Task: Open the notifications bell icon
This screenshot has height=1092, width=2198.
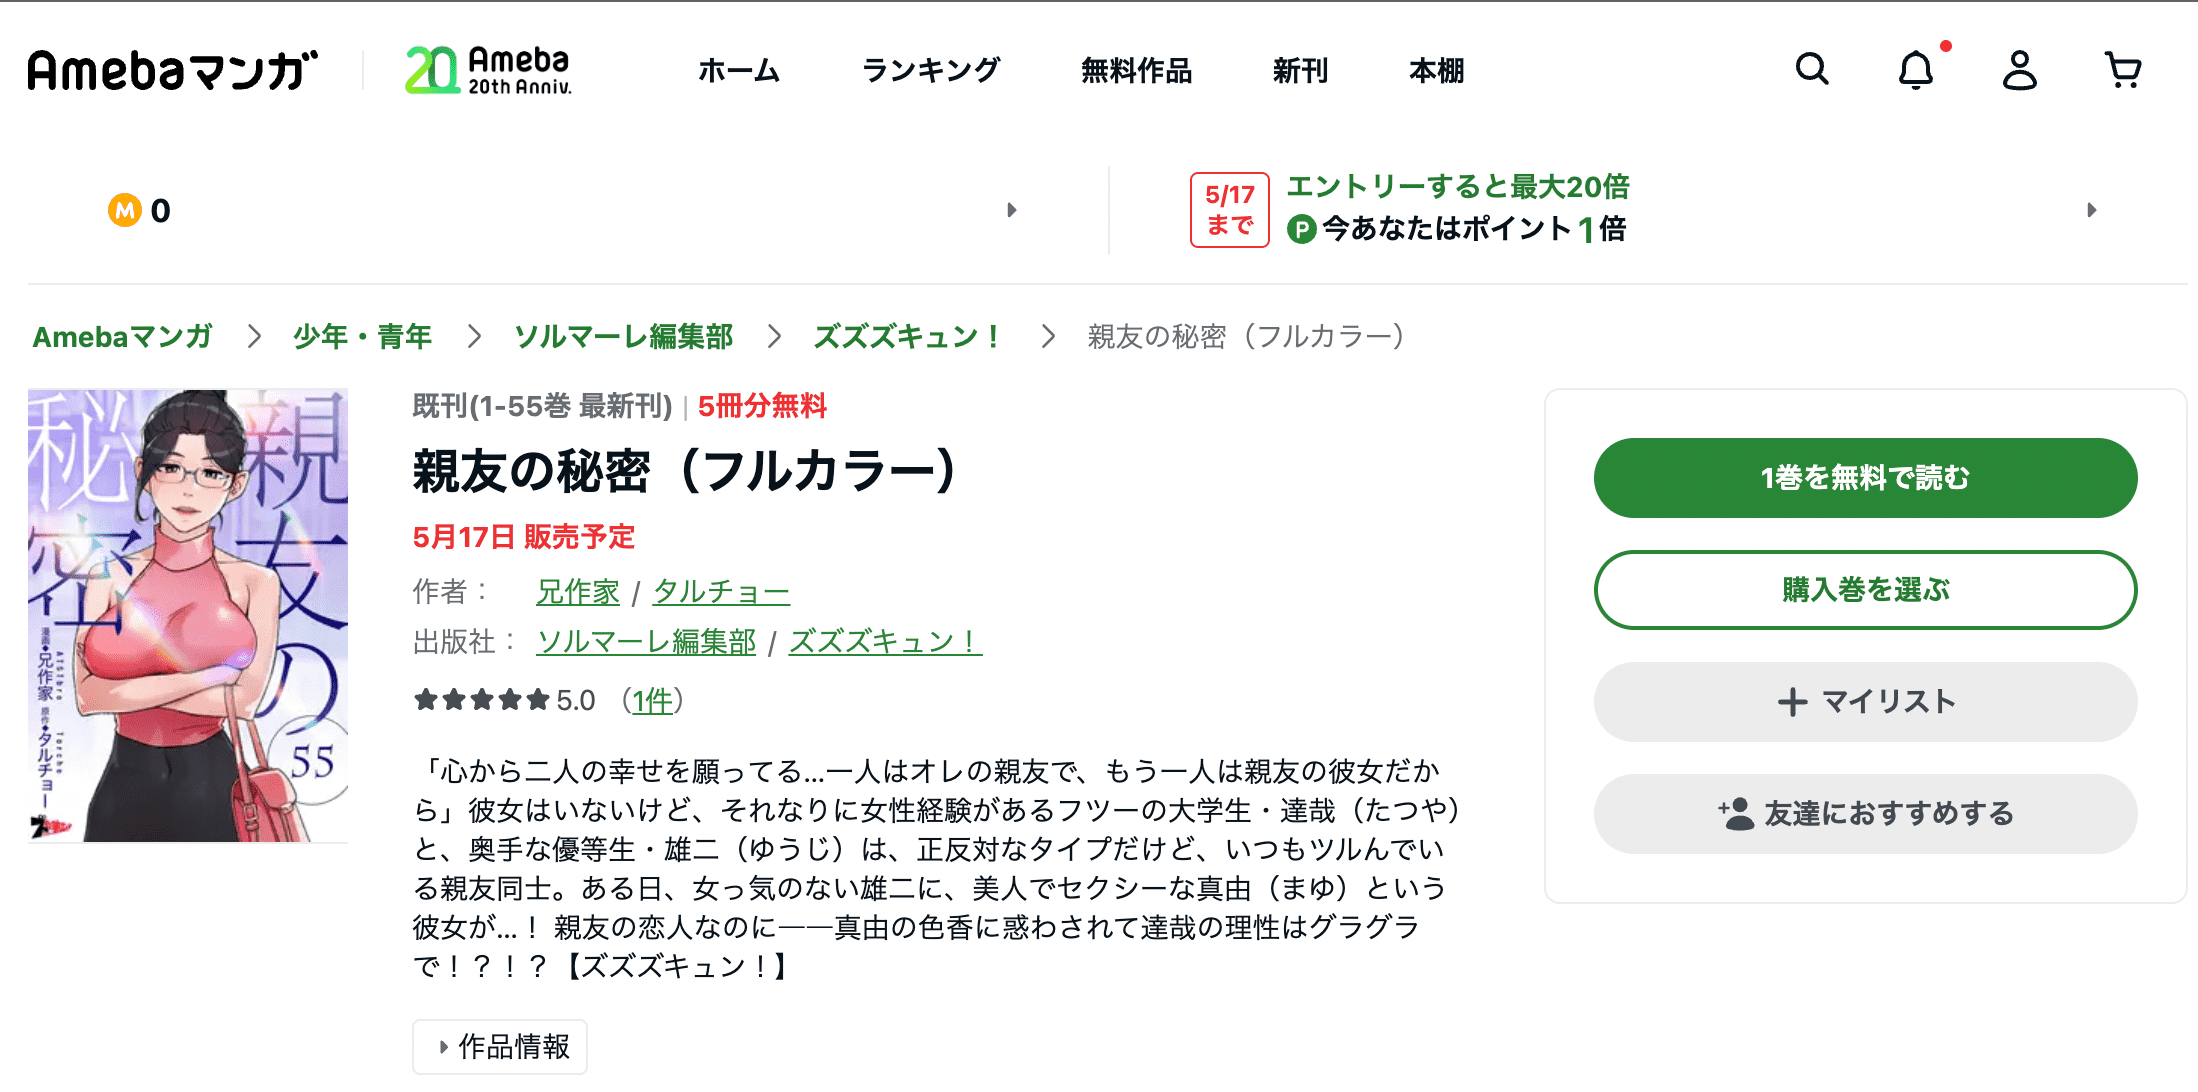Action: click(x=1916, y=70)
